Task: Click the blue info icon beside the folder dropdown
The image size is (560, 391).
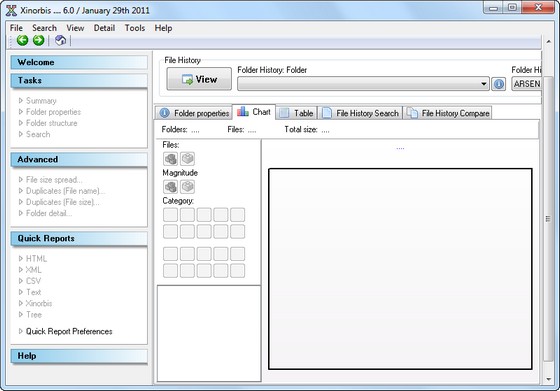Action: click(x=499, y=84)
